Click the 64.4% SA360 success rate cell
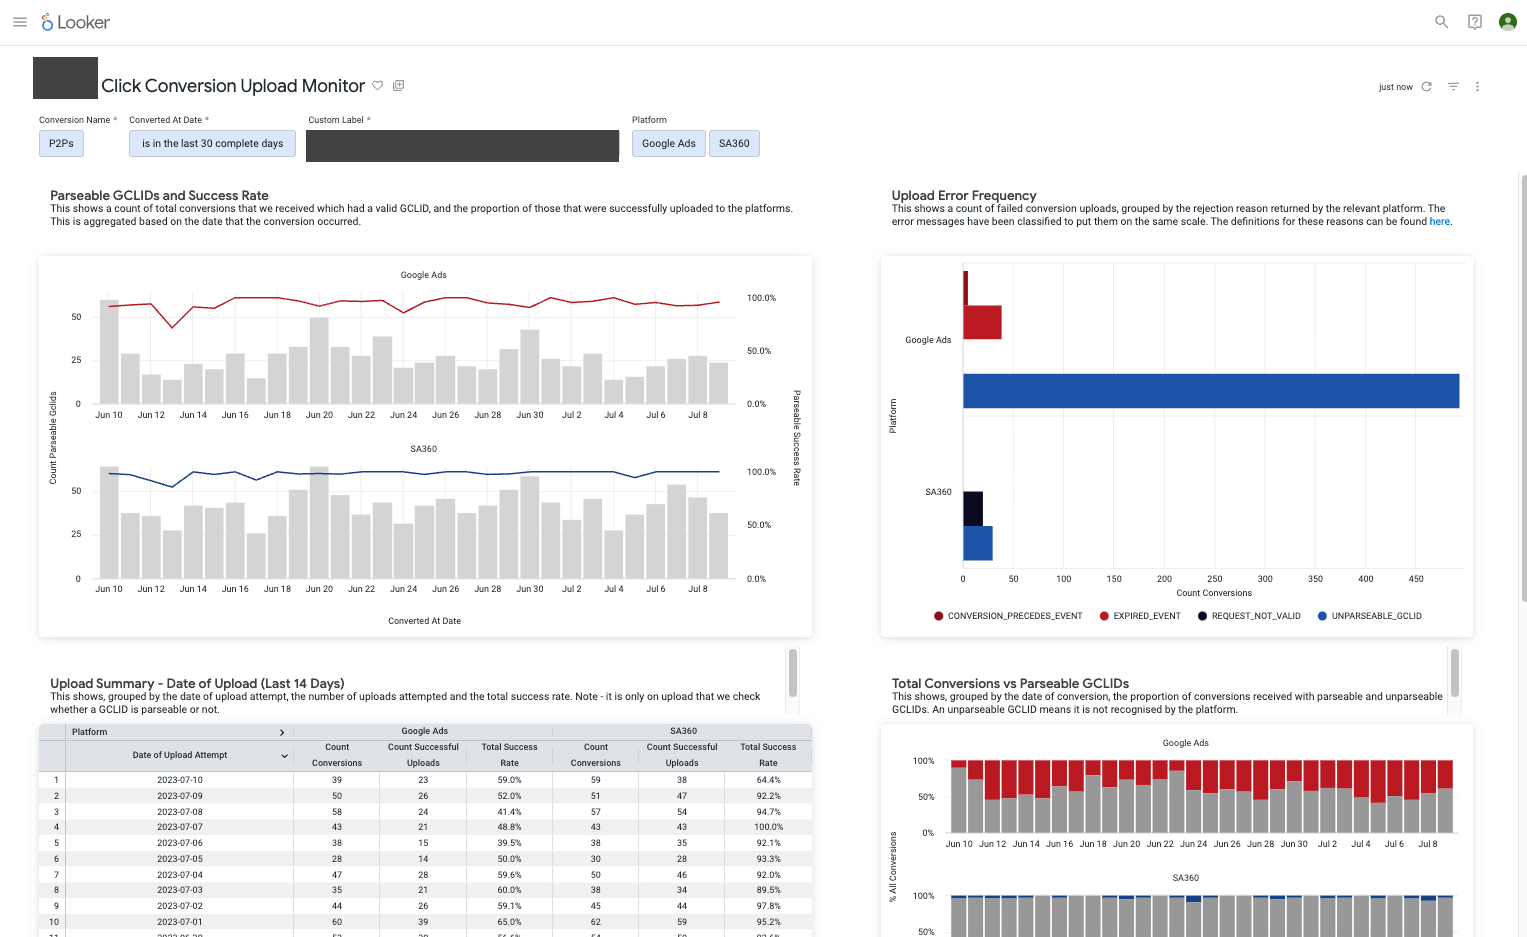The height and width of the screenshot is (937, 1527). point(768,780)
